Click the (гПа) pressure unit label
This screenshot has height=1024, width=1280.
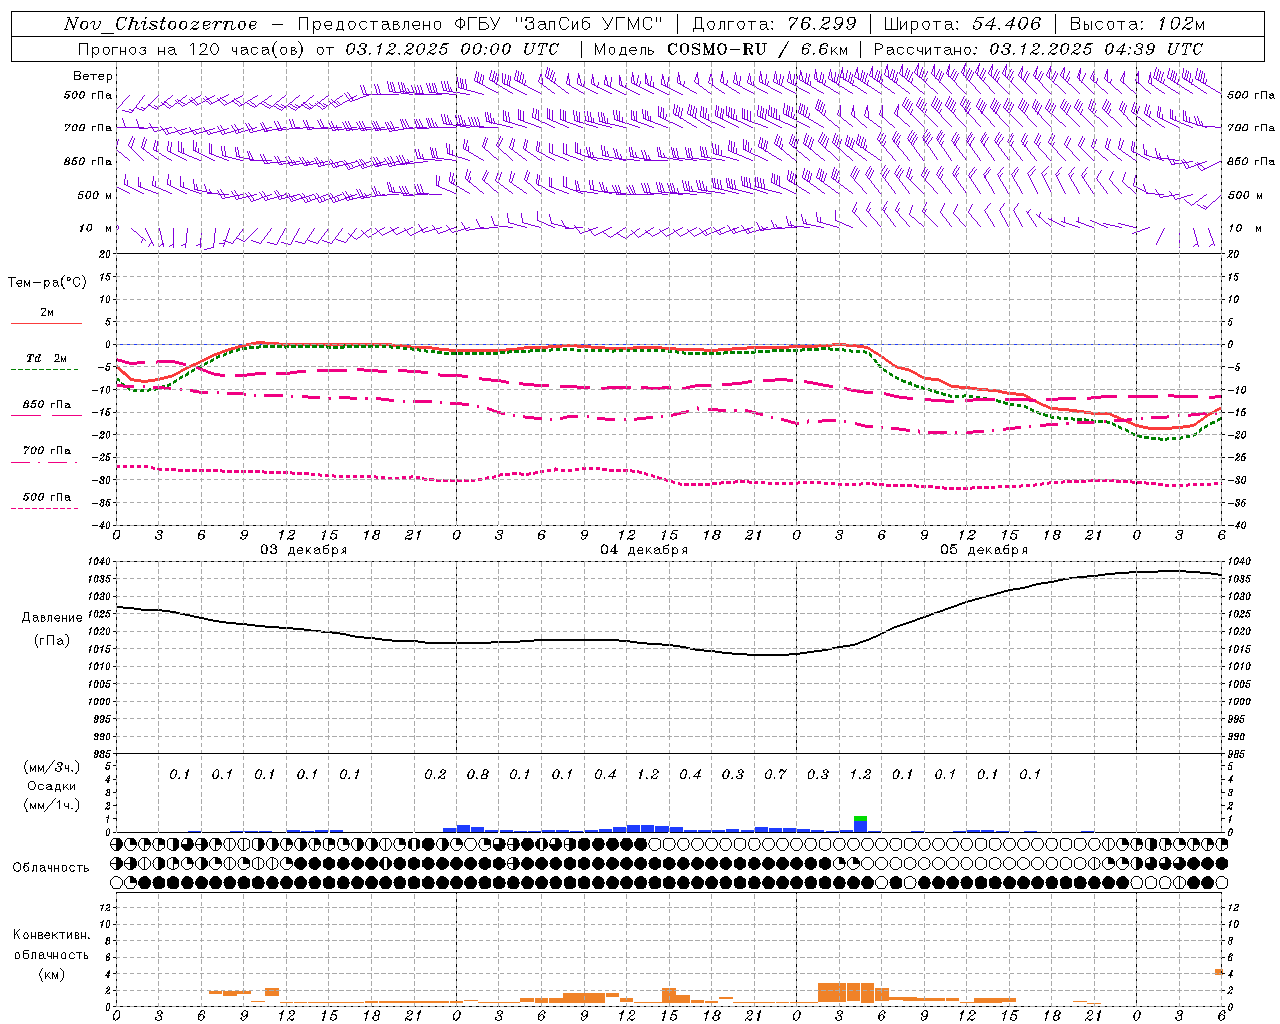tap(52, 641)
